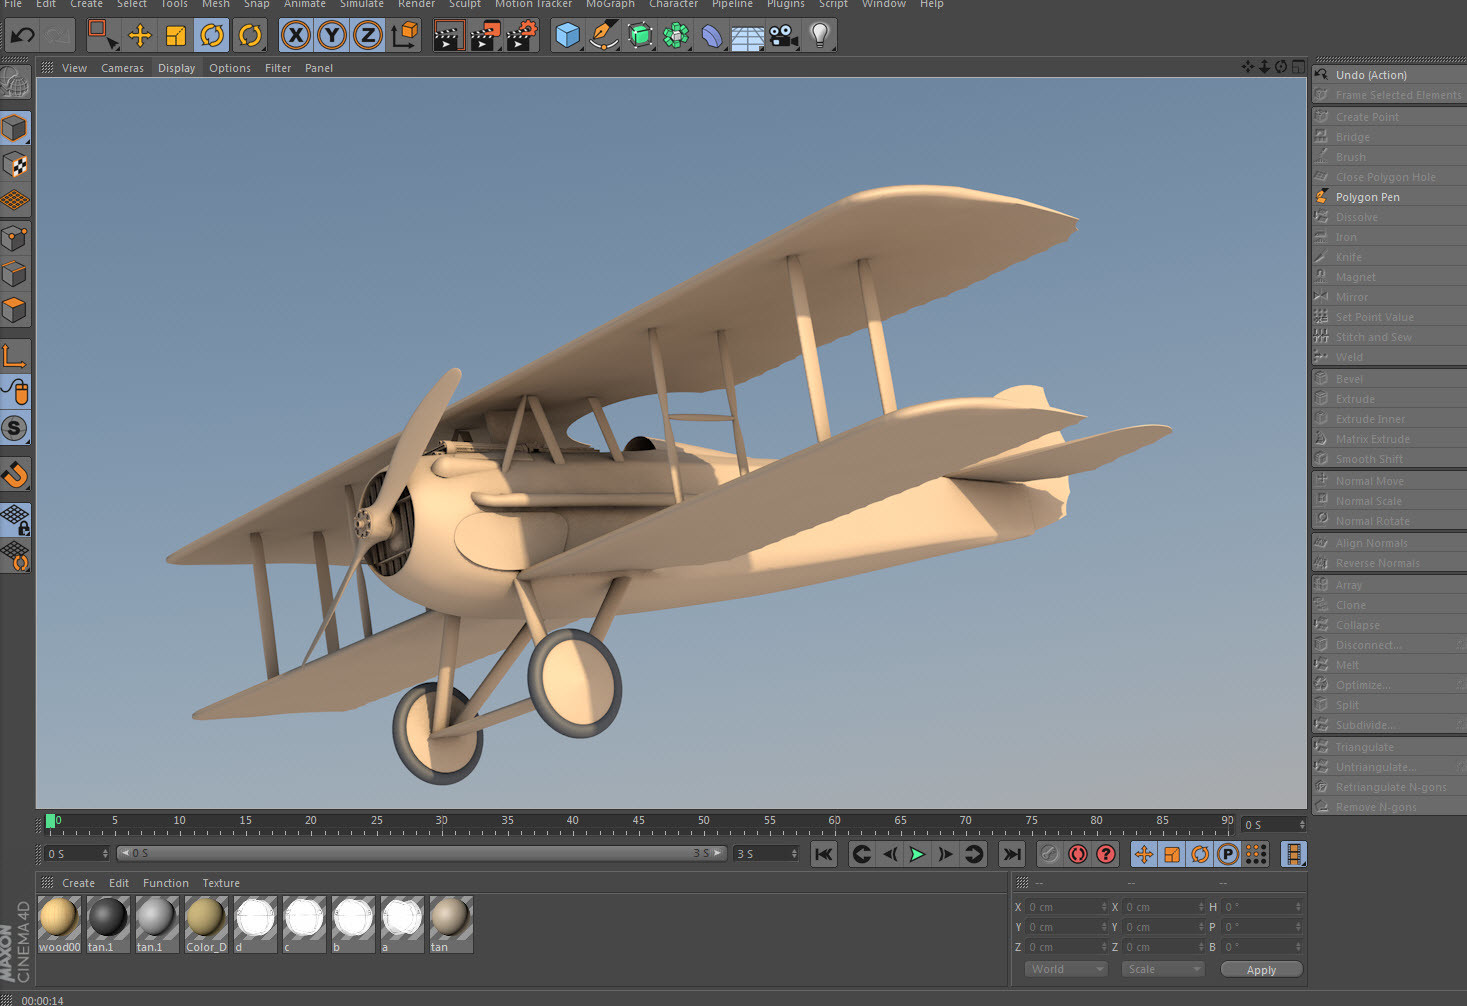Toggle Viewport Solo S icon
Image resolution: width=1467 pixels, height=1006 pixels.
tap(15, 428)
